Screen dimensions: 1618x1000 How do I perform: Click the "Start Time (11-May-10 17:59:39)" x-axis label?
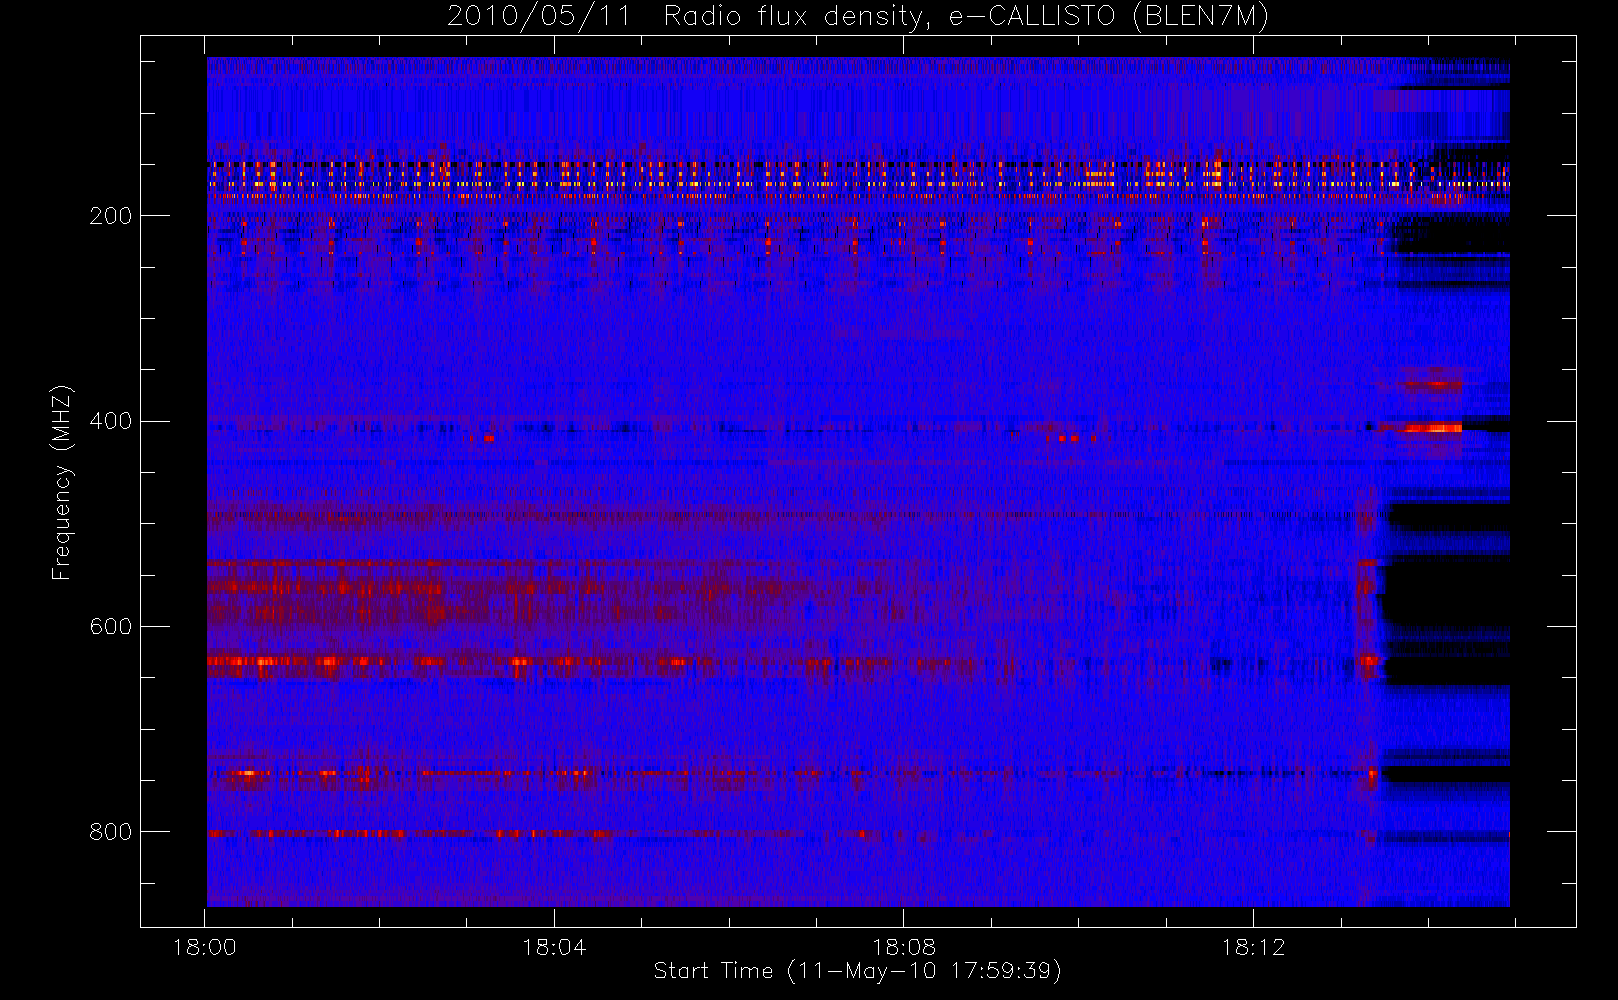point(858,971)
